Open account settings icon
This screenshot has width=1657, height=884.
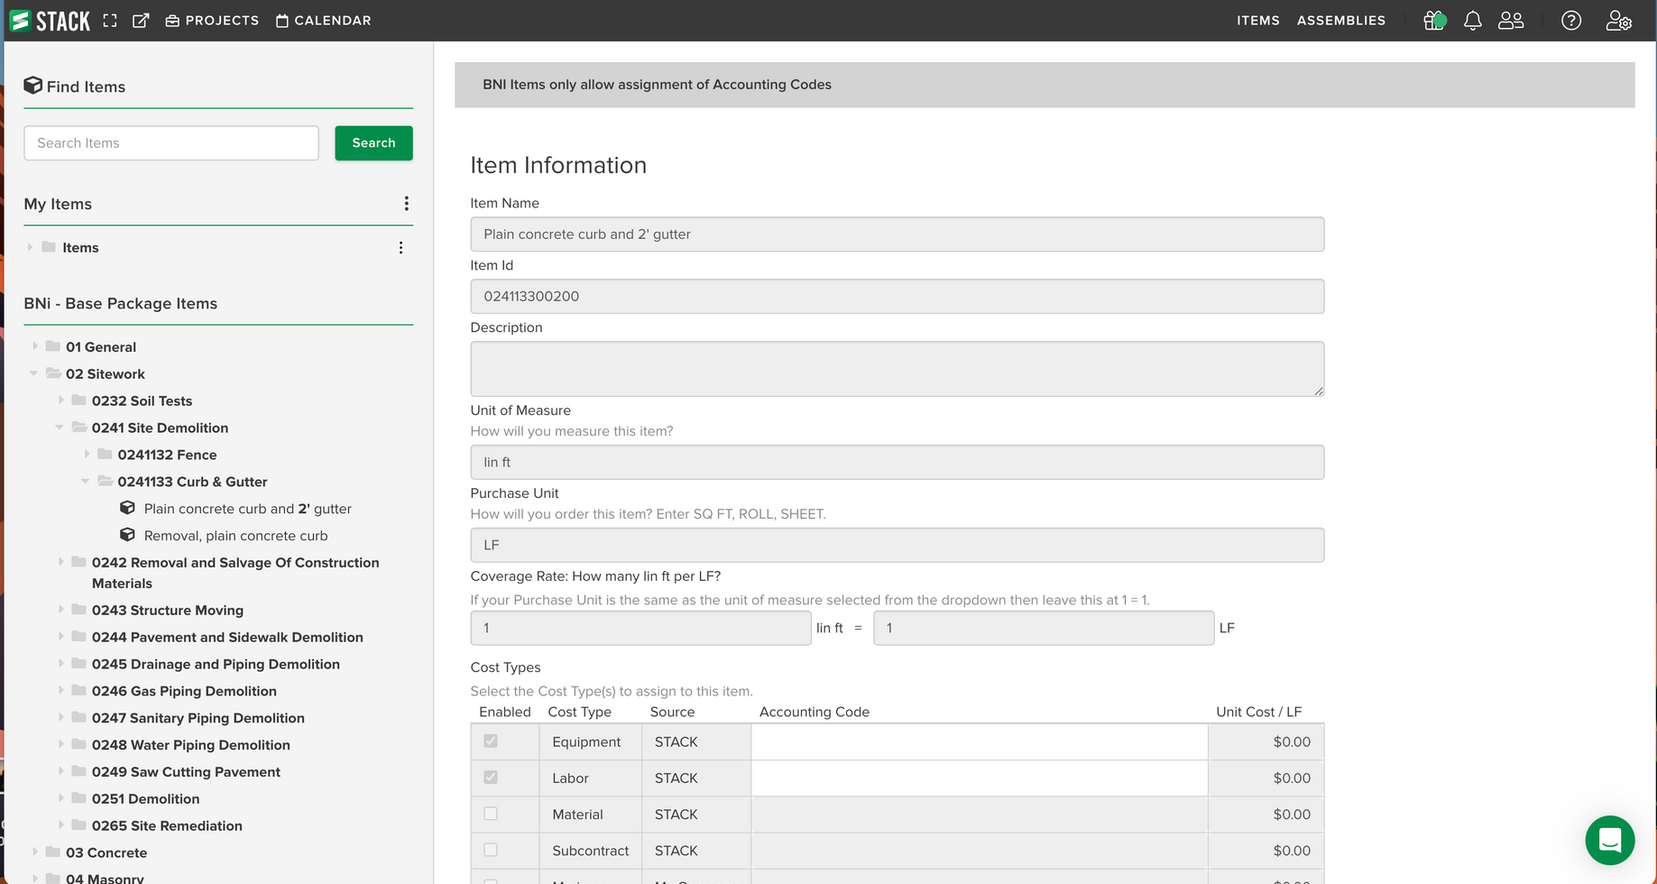[x=1619, y=20]
